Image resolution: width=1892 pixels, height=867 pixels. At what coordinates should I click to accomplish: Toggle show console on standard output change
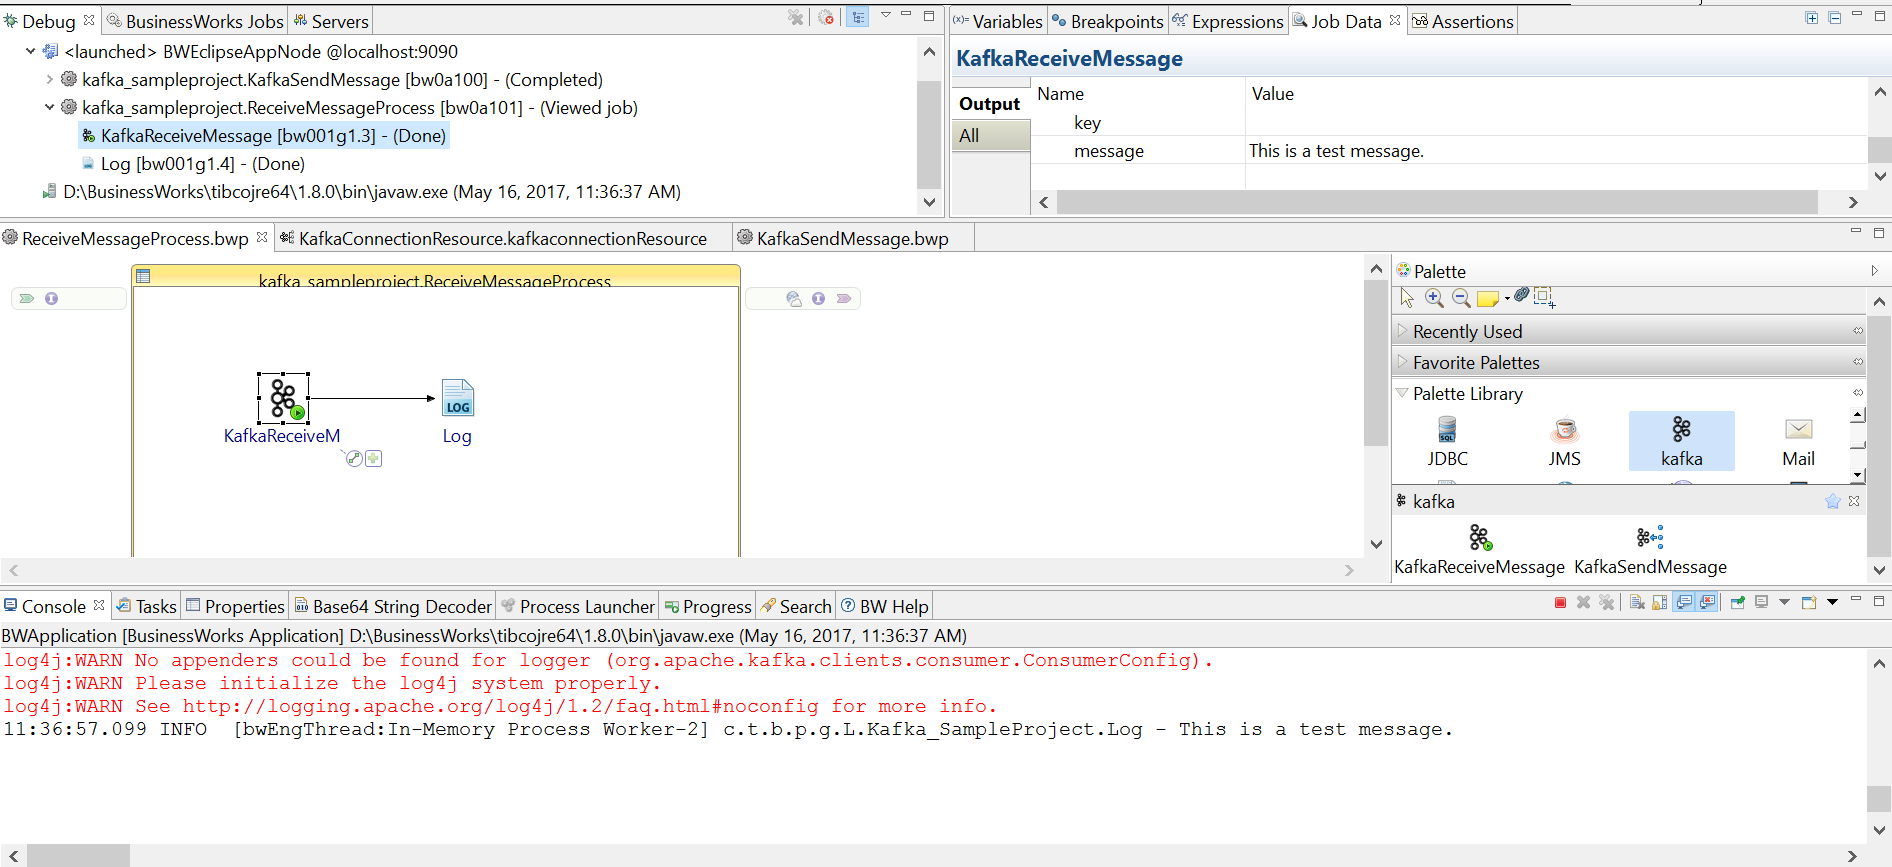(1684, 602)
